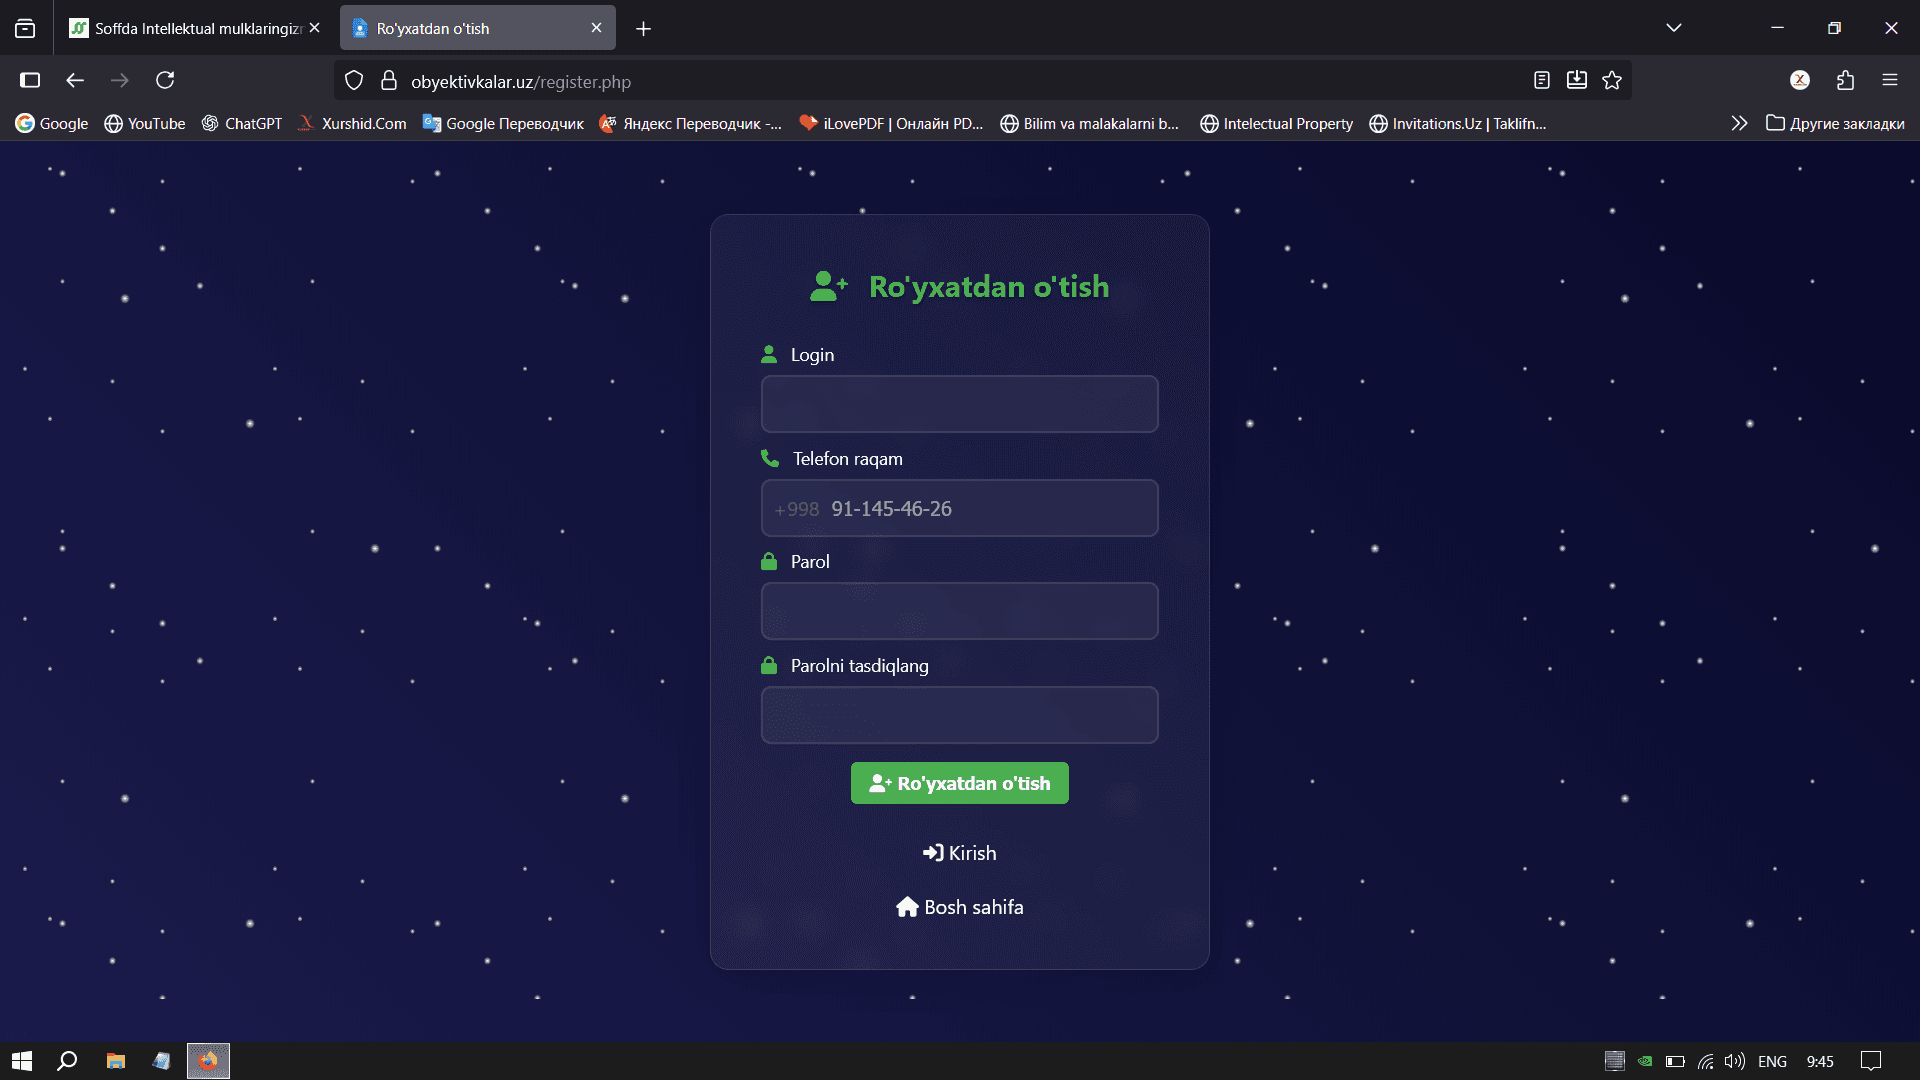
Task: Open Windows Start menu
Action: (22, 1061)
